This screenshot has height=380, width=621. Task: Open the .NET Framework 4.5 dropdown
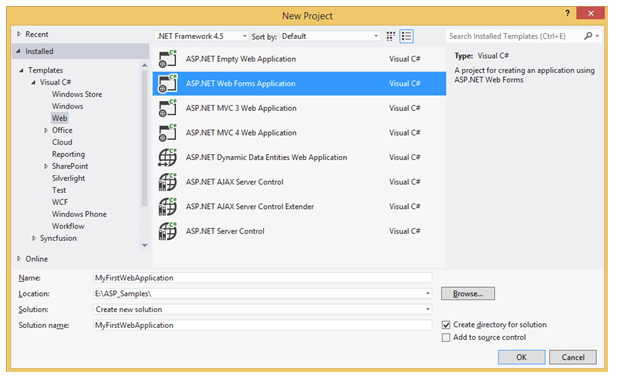click(x=202, y=36)
